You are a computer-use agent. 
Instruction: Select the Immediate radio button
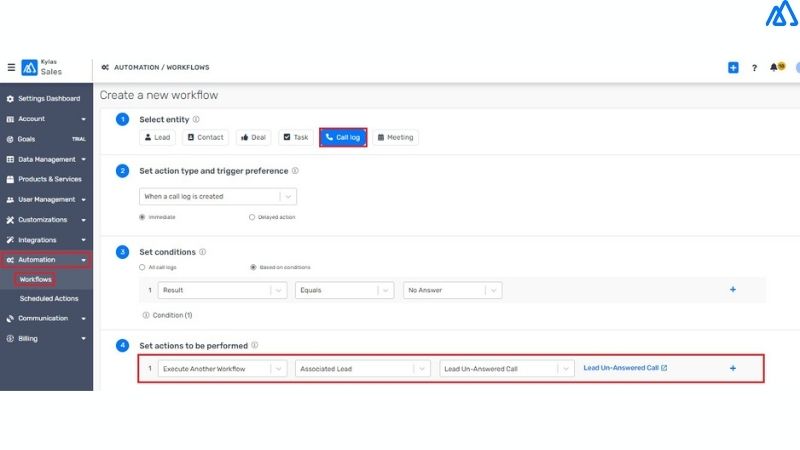pyautogui.click(x=142, y=217)
